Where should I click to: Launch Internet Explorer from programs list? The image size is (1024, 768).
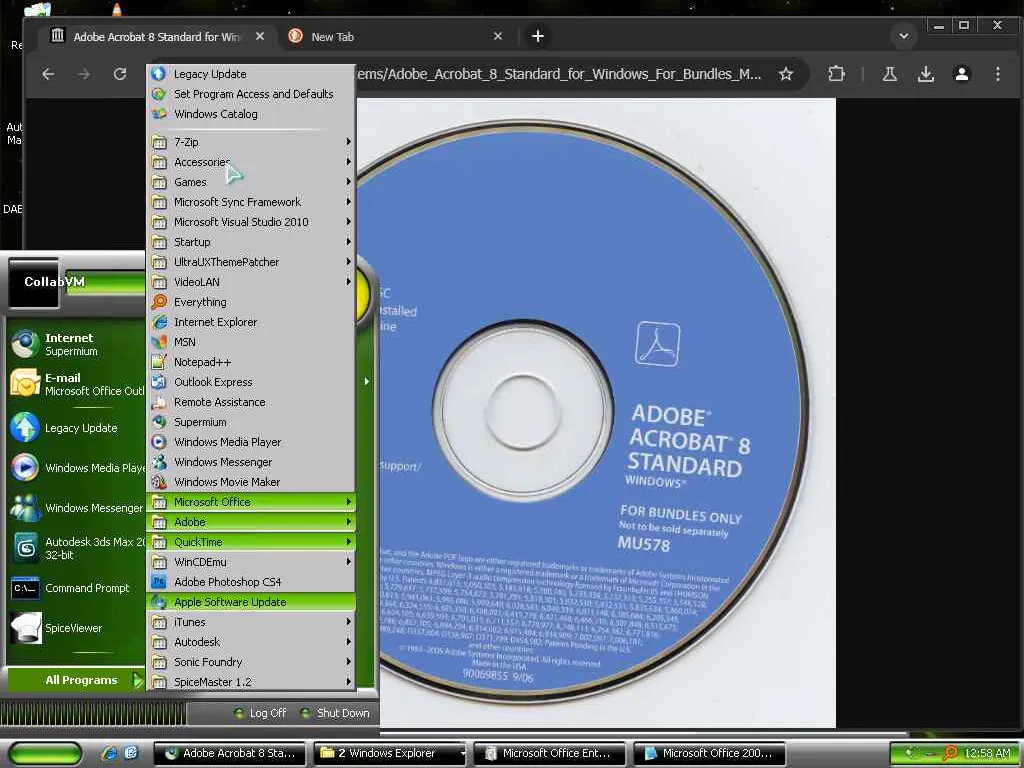coord(251,322)
